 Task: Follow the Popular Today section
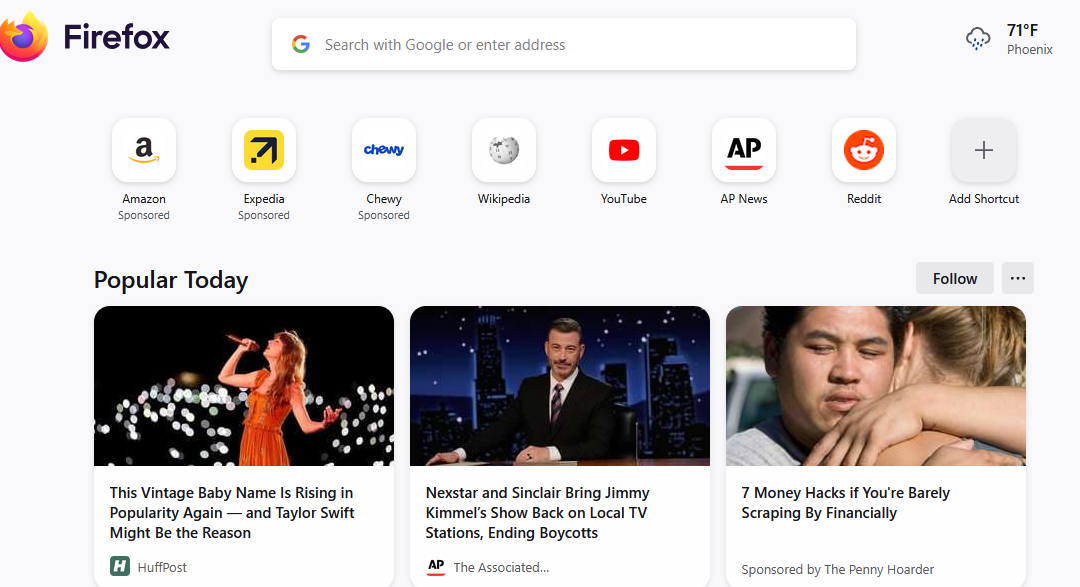954,278
